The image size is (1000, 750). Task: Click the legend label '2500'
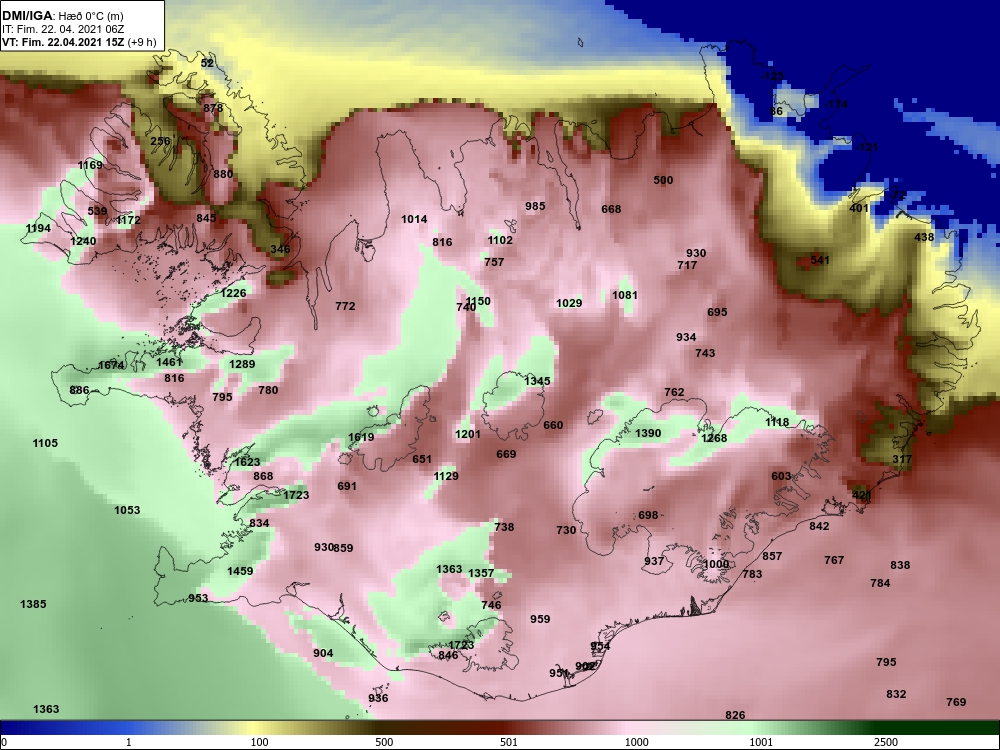pyautogui.click(x=886, y=742)
